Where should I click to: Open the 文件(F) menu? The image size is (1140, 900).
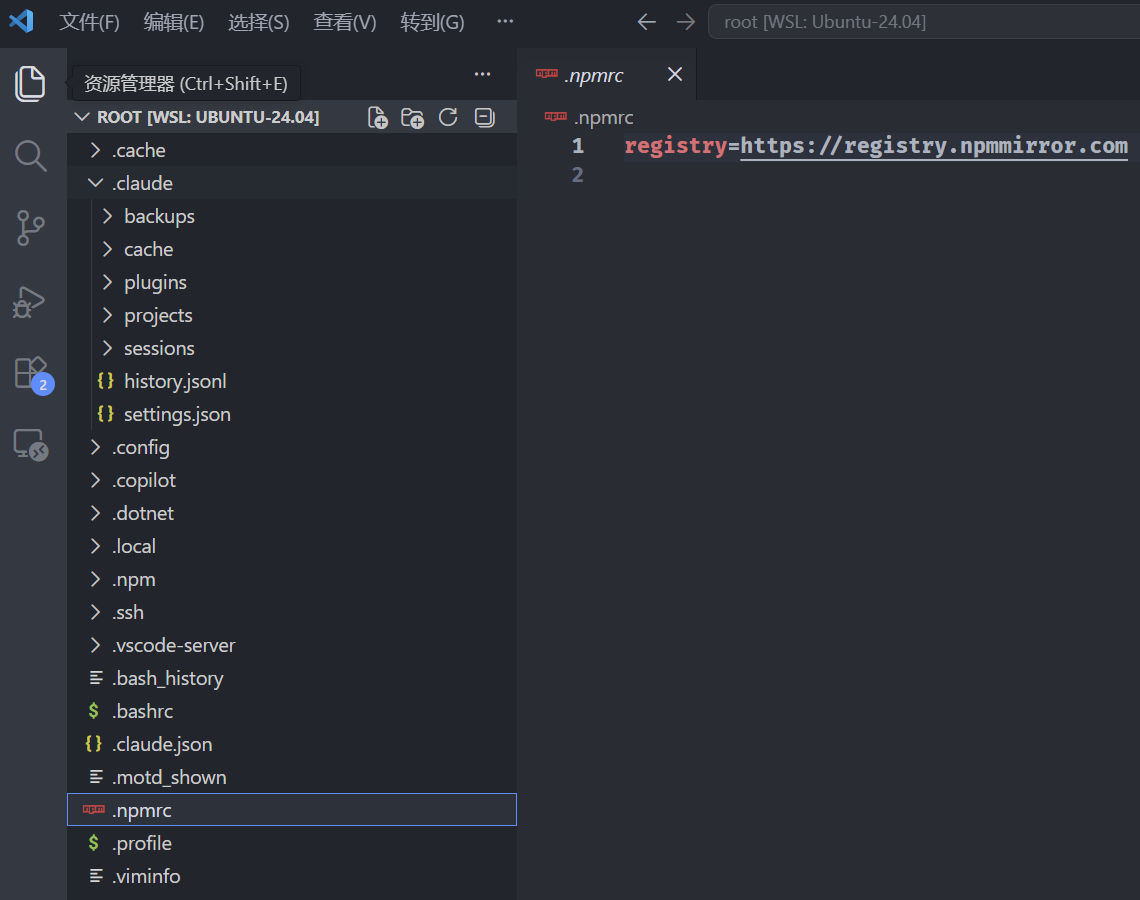click(89, 22)
